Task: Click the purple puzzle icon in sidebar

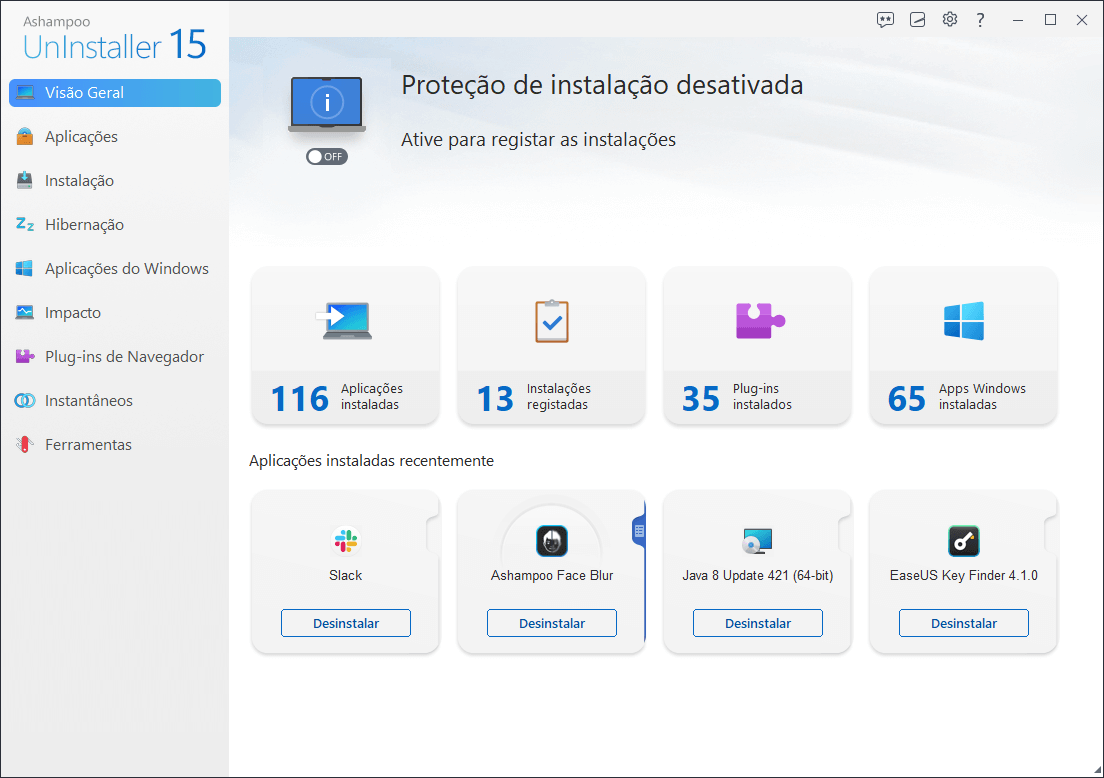Action: [25, 356]
